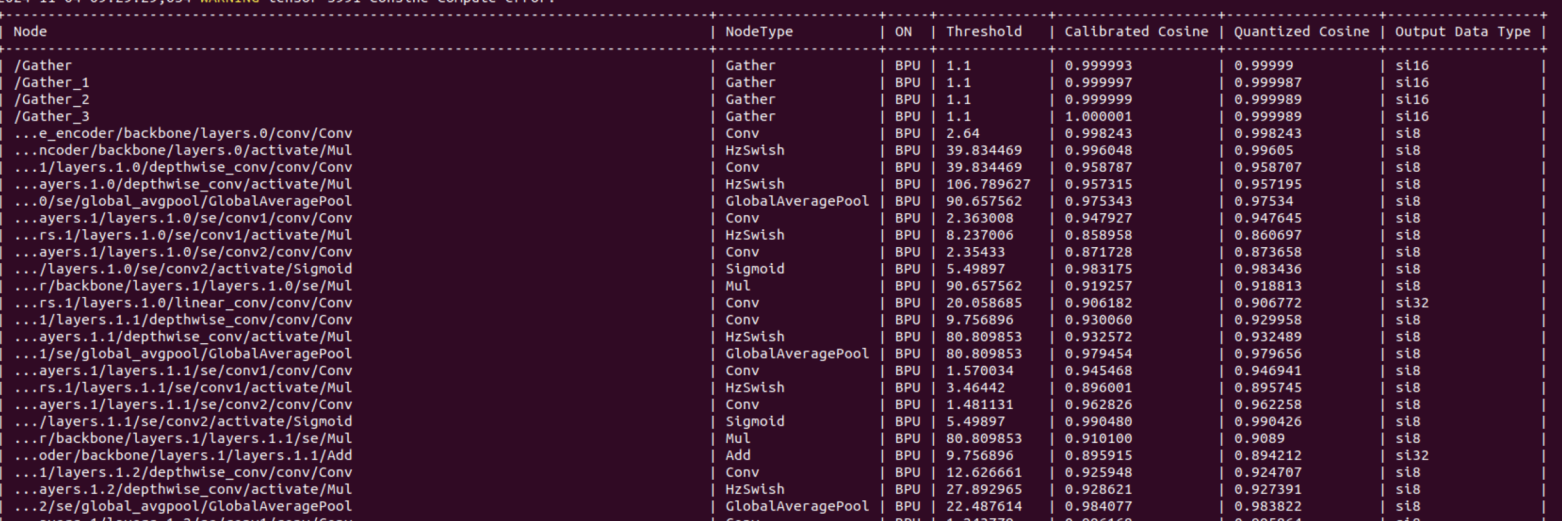Screen dimensions: 1562x521
Task: Select the Quantized Cosine column header
Action: pyautogui.click(x=1301, y=32)
